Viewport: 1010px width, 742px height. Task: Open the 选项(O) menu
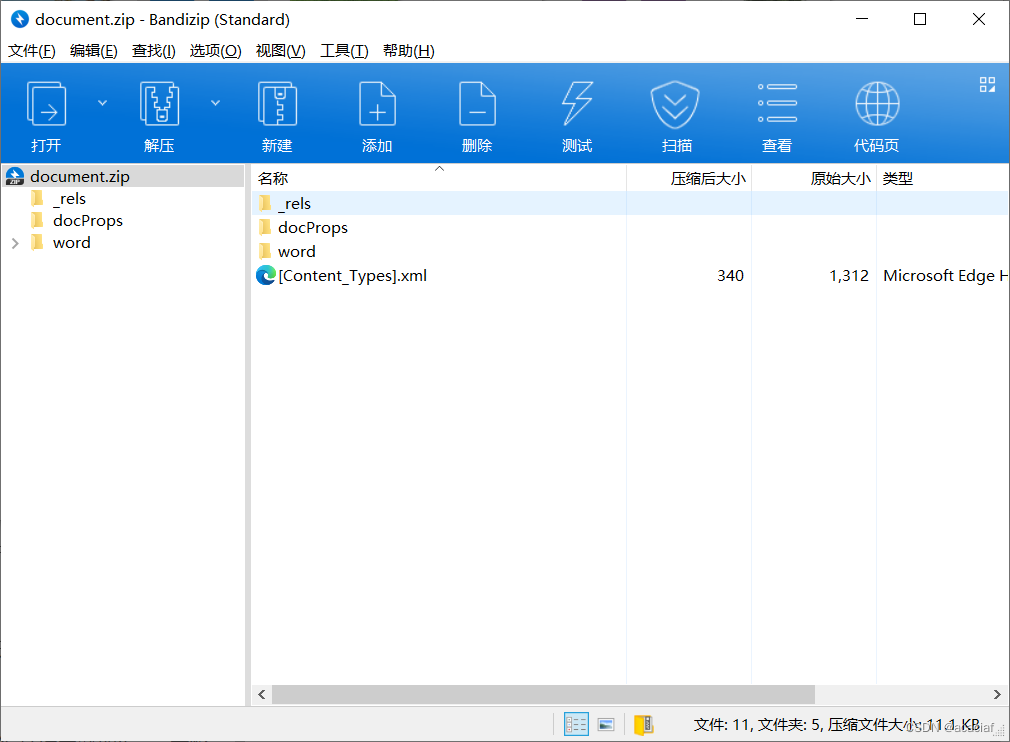click(x=215, y=51)
